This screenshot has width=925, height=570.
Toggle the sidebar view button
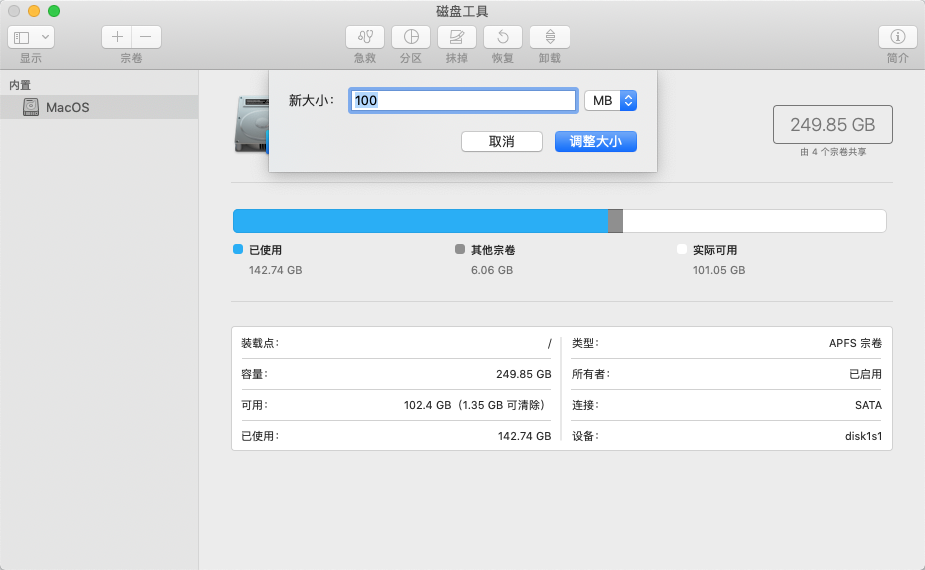(22, 37)
